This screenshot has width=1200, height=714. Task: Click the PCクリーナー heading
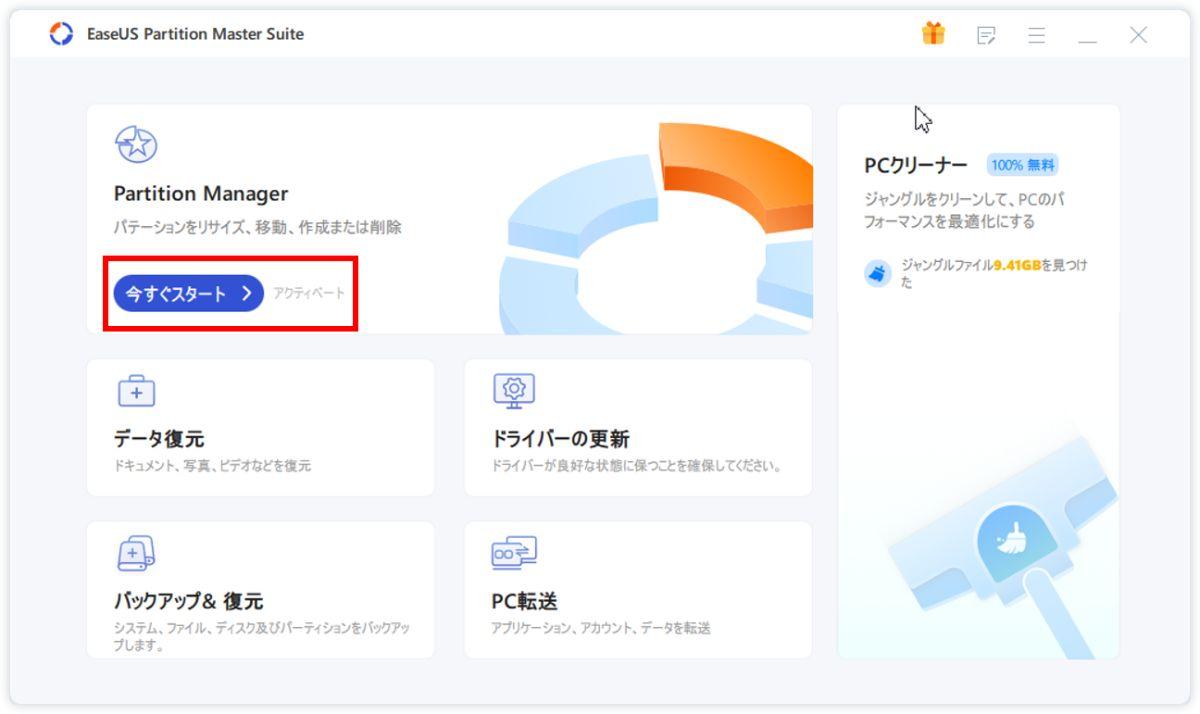coord(916,165)
